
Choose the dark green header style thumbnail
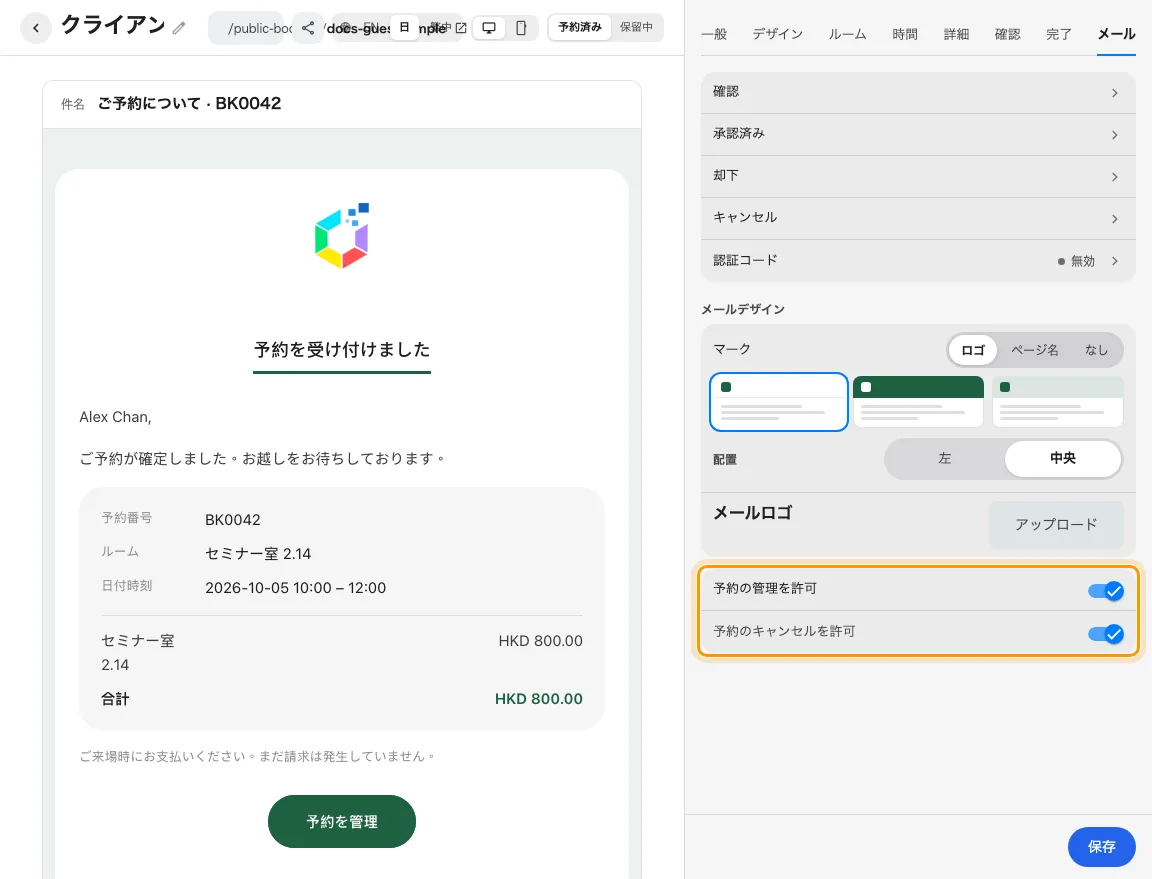(918, 401)
